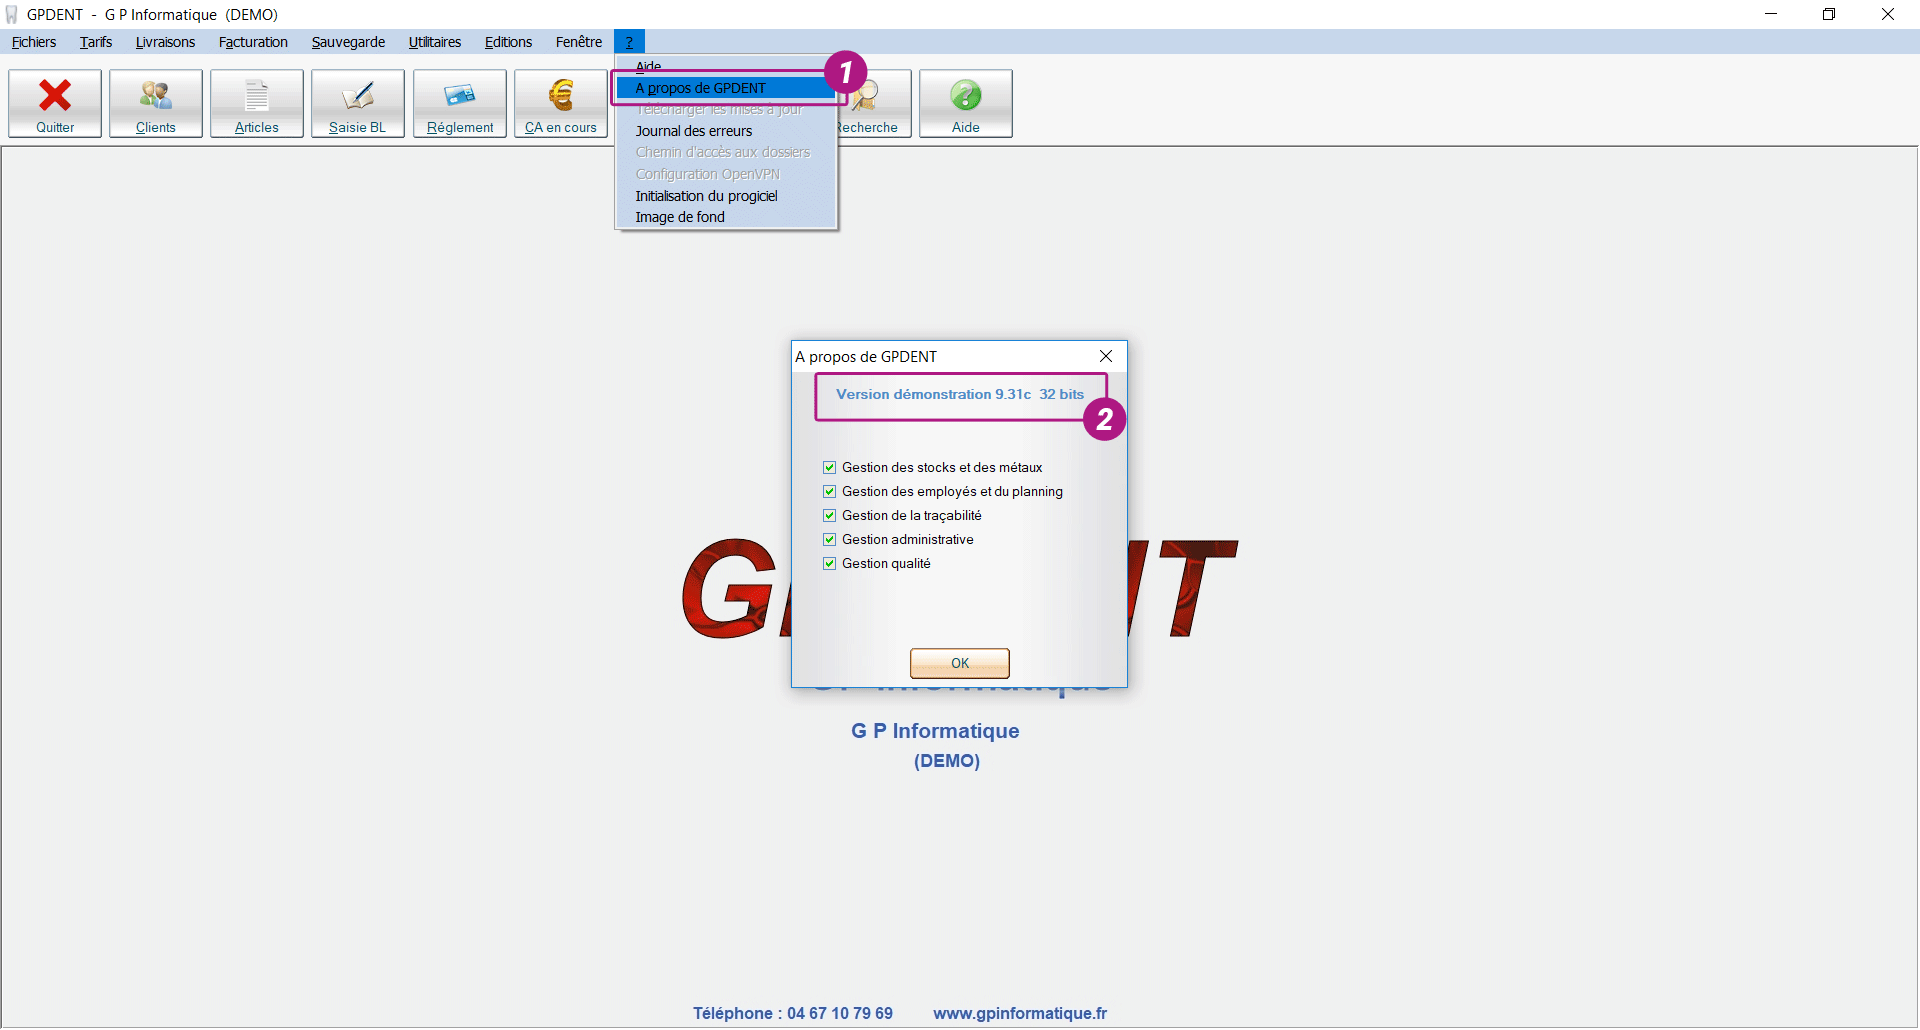Click OK in the A propos dialog
The image size is (1920, 1030).
[x=960, y=663]
